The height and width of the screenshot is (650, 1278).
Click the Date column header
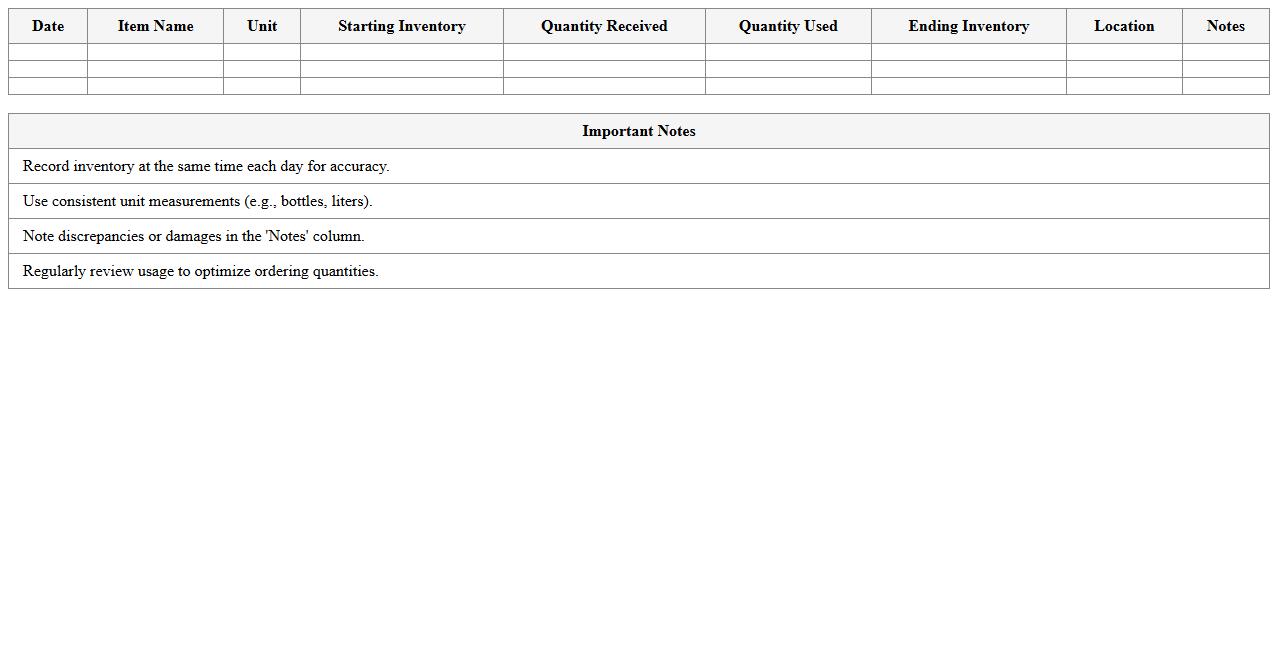[x=47, y=26]
